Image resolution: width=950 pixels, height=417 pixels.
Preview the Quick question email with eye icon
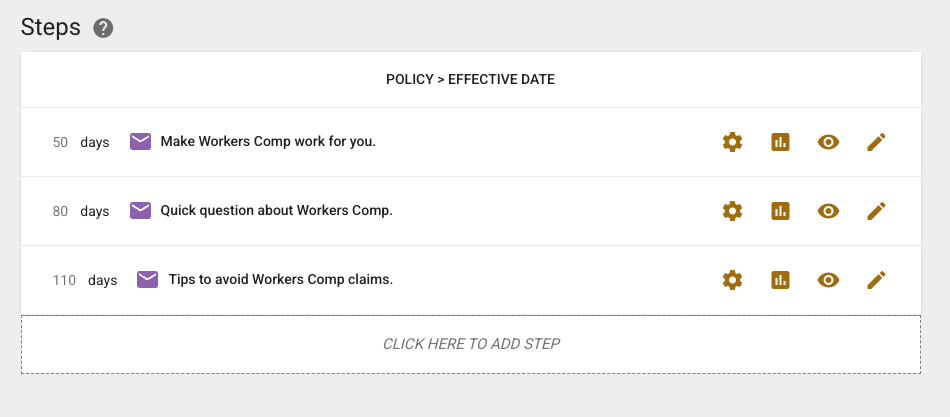[828, 211]
